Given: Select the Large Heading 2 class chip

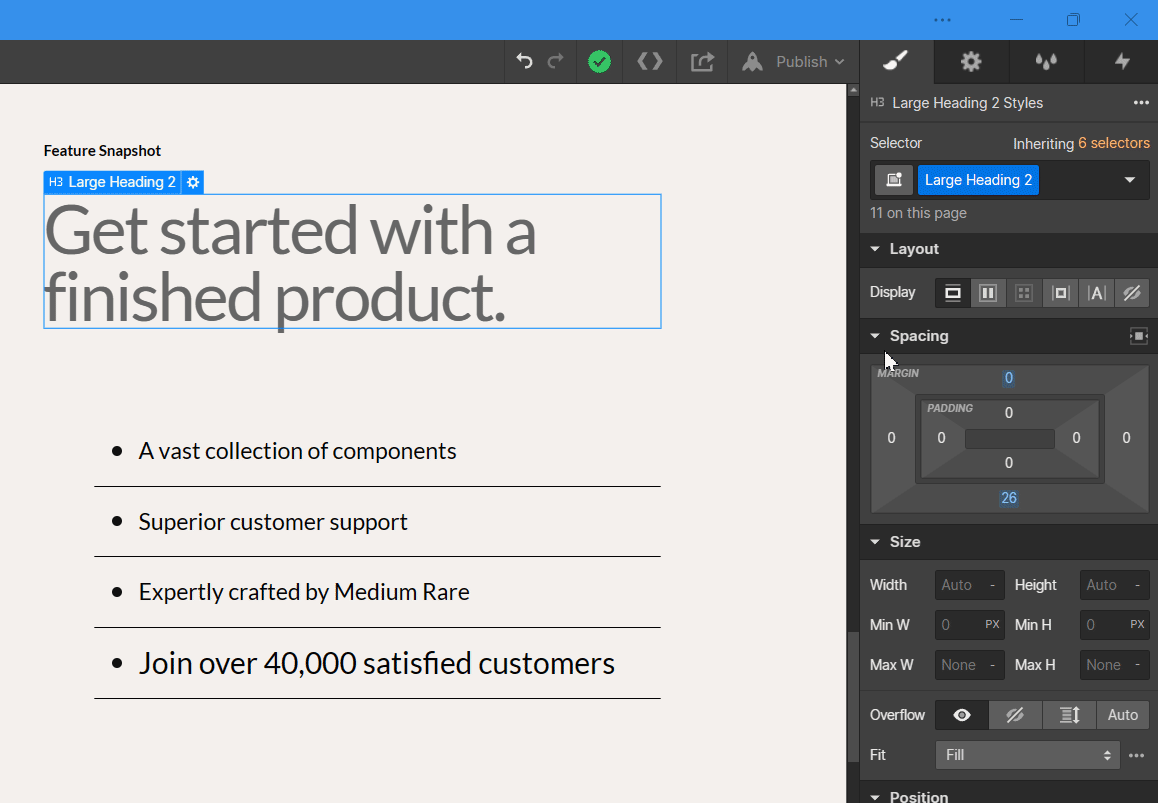Looking at the screenshot, I should pyautogui.click(x=978, y=180).
